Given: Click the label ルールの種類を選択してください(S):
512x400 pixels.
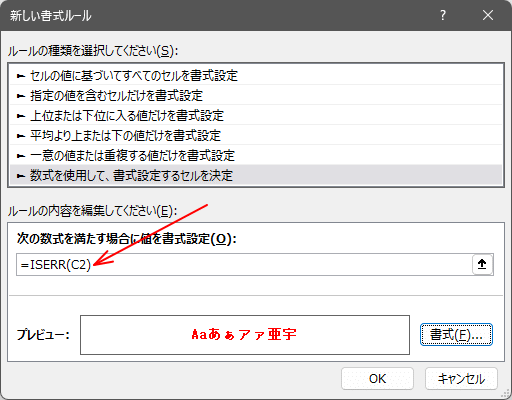Looking at the screenshot, I should pyautogui.click(x=93, y=51).
